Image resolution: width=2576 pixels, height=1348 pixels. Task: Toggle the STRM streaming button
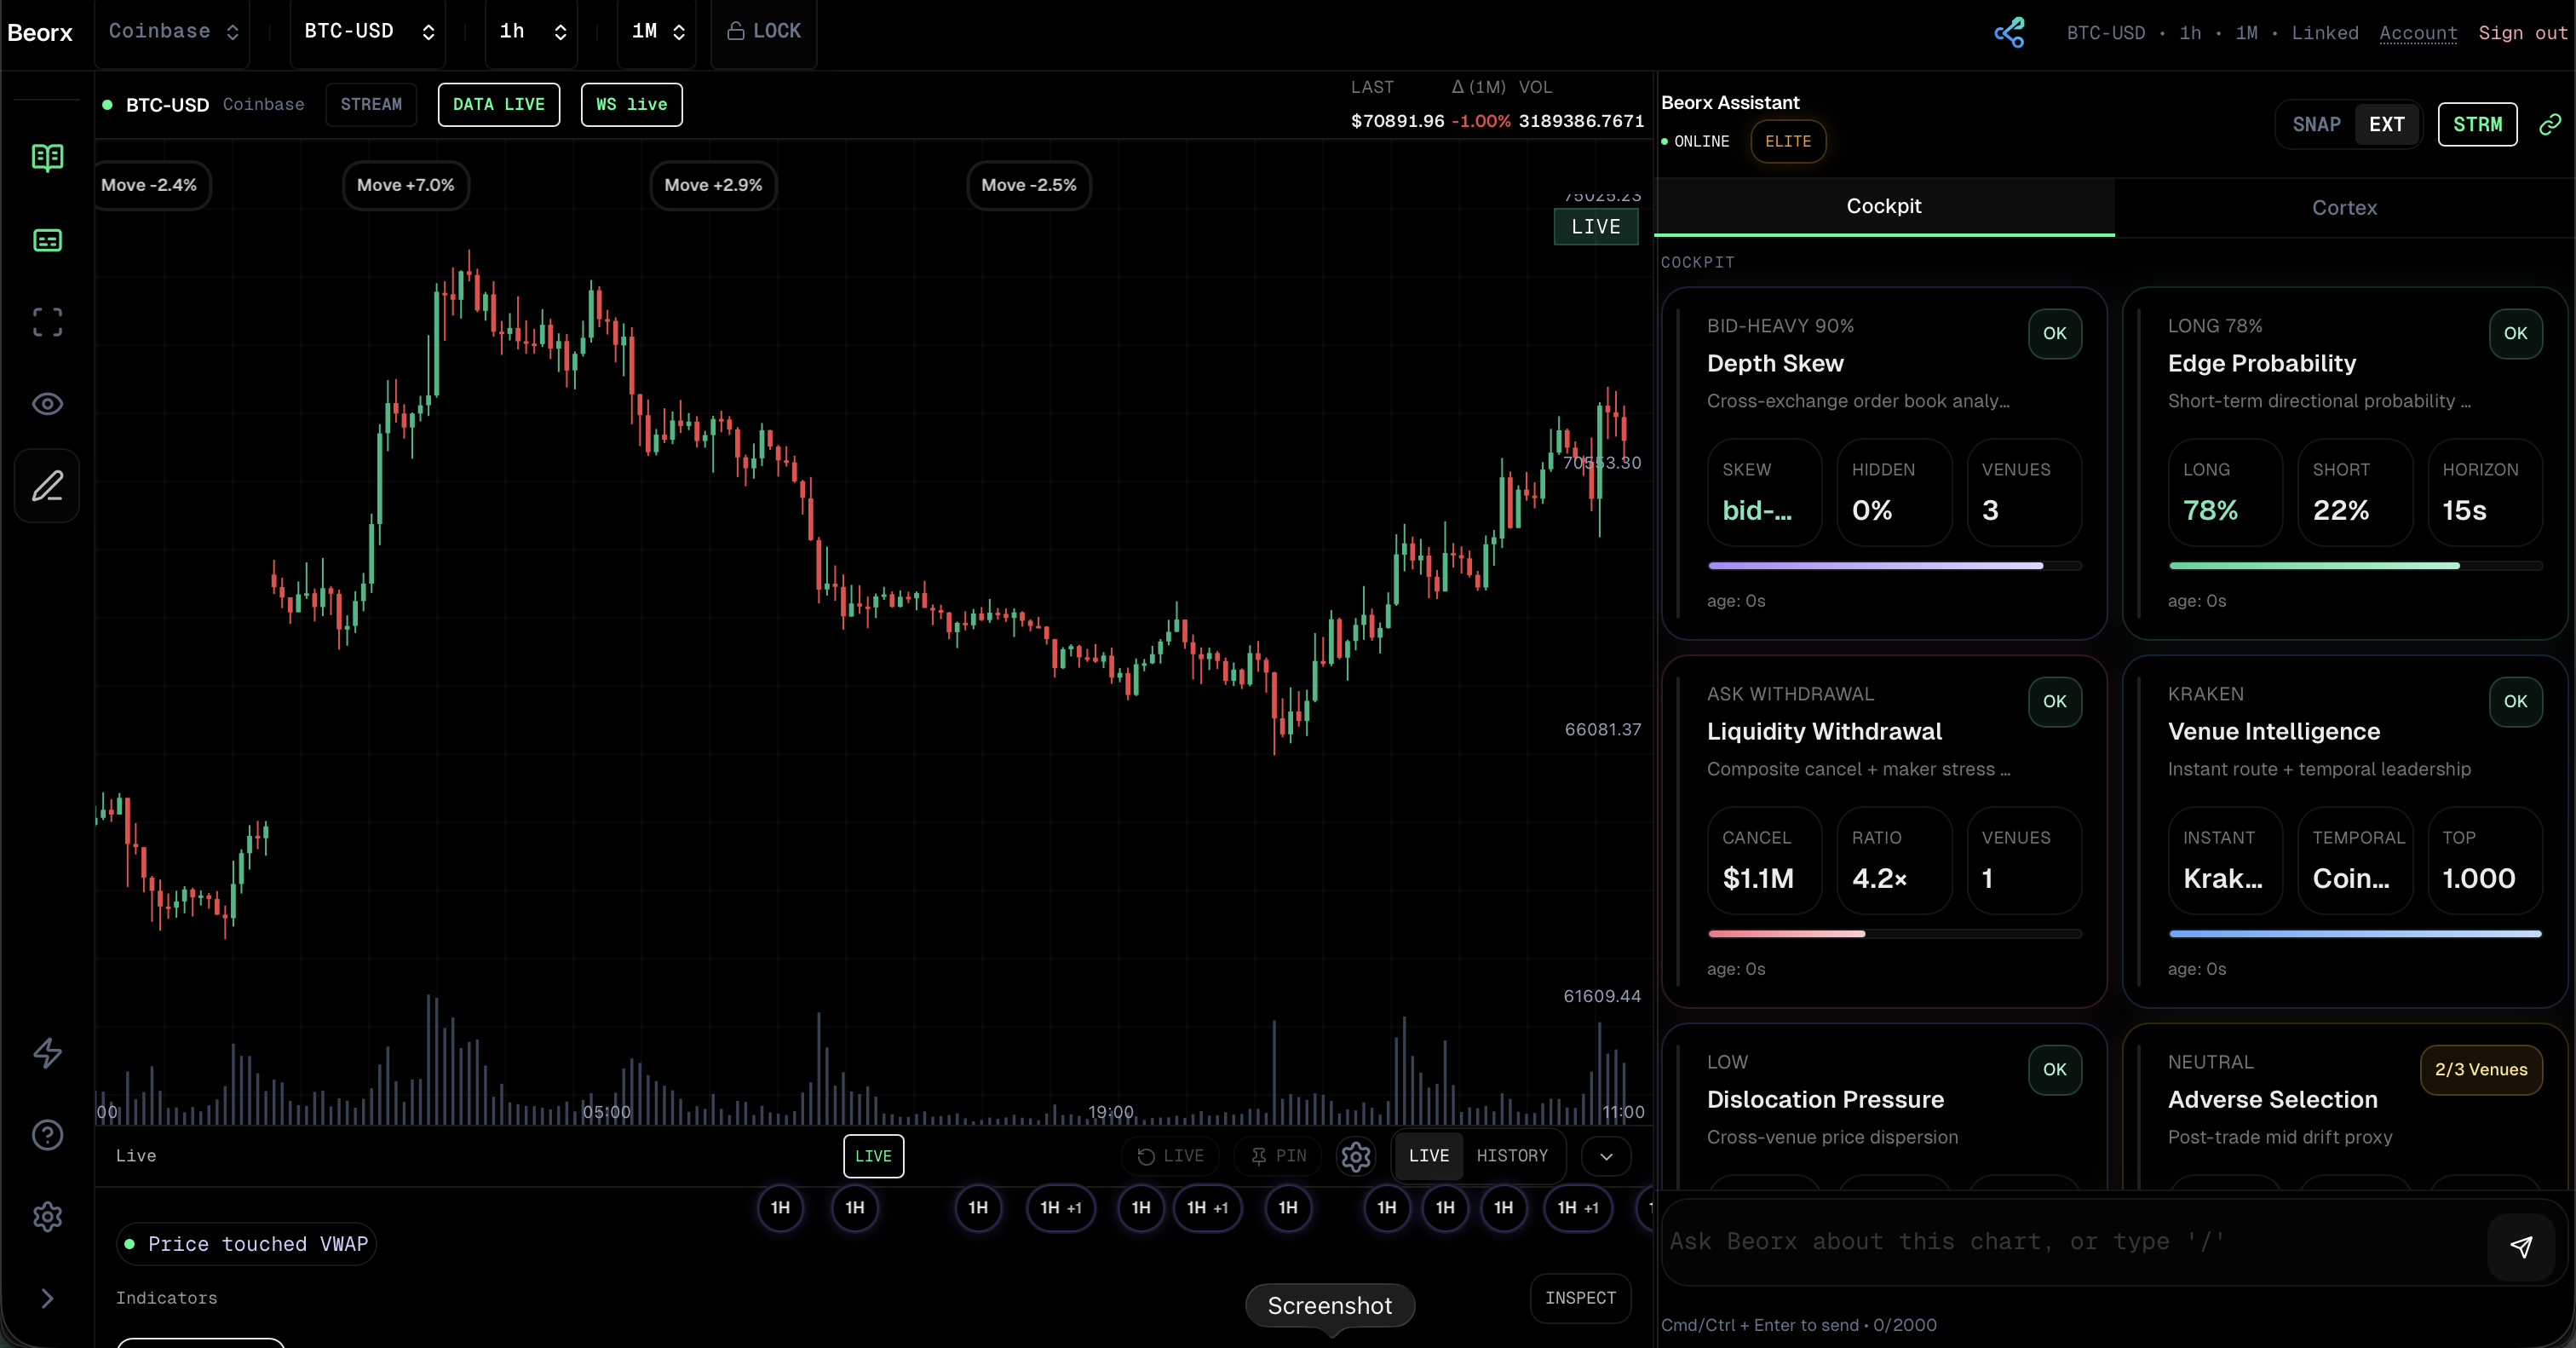pyautogui.click(x=2477, y=125)
